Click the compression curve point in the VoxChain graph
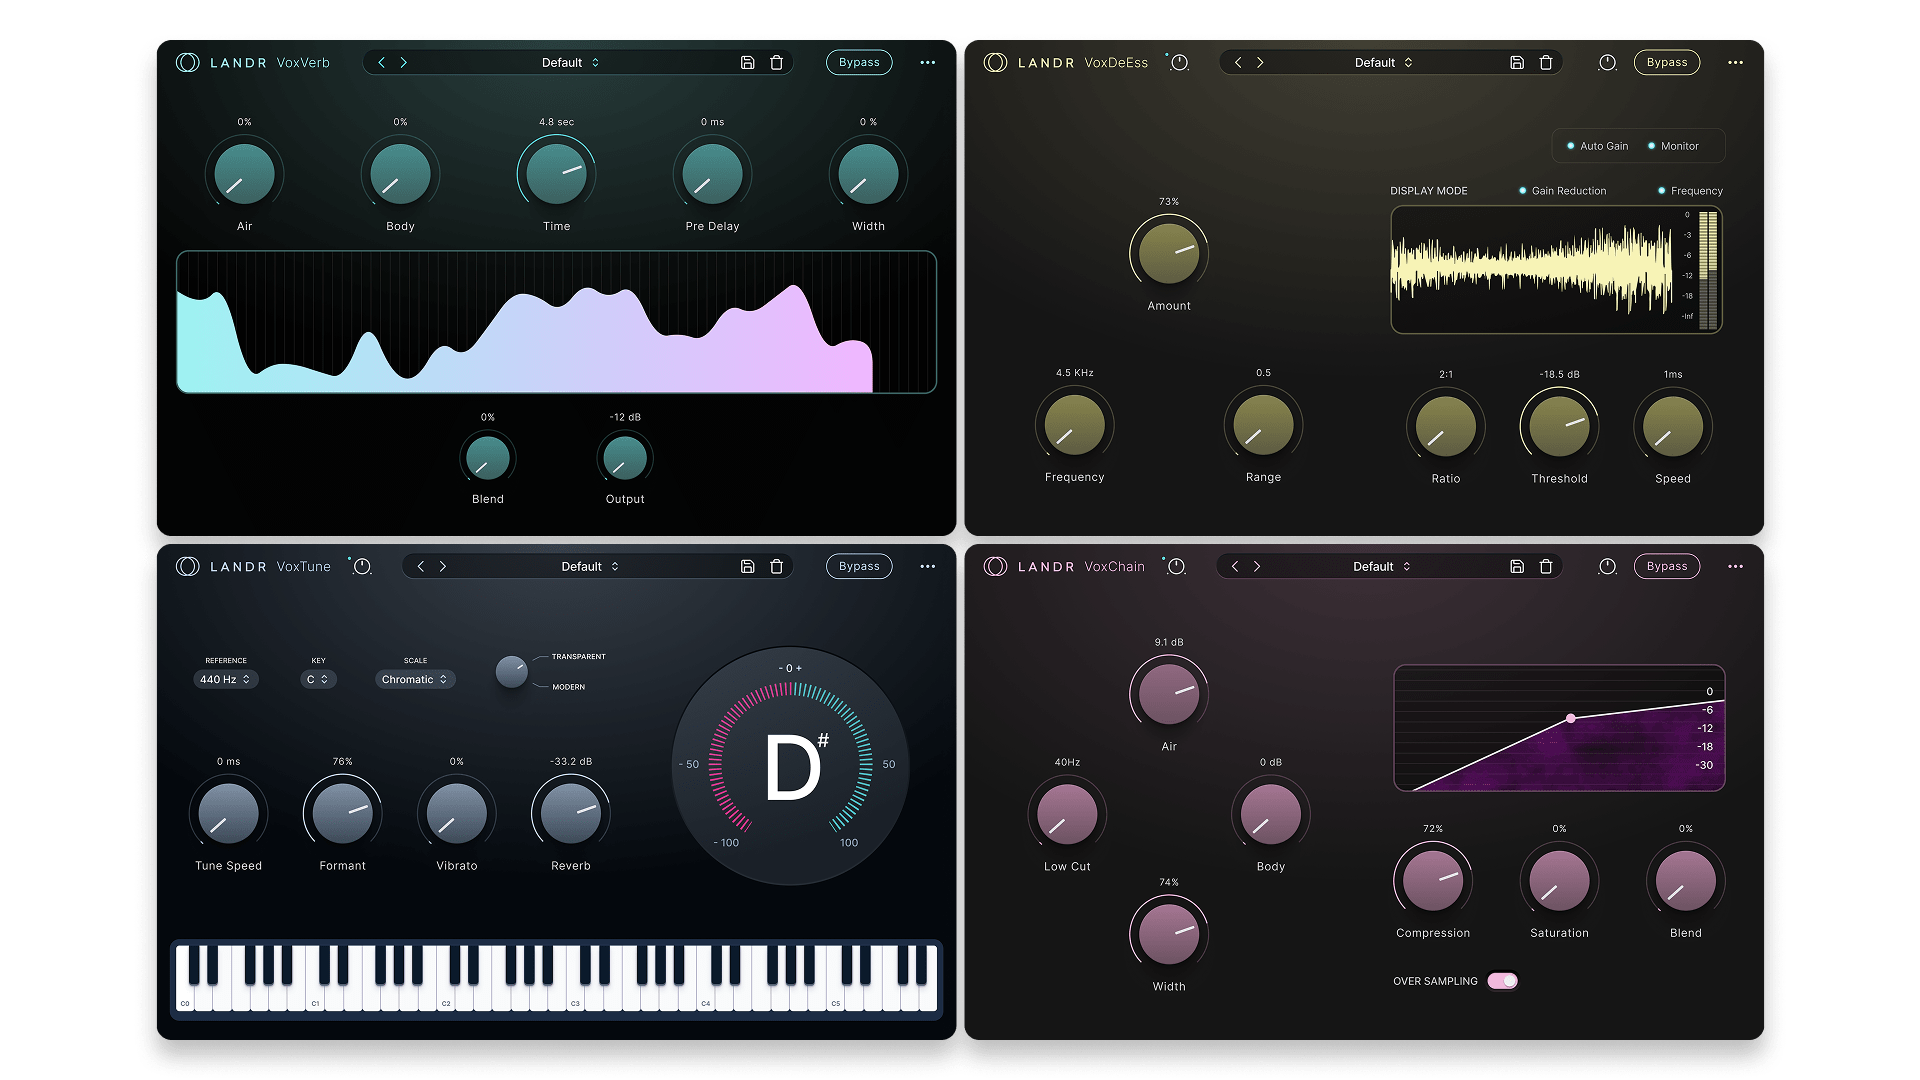The width and height of the screenshot is (1920, 1080). click(x=1571, y=718)
